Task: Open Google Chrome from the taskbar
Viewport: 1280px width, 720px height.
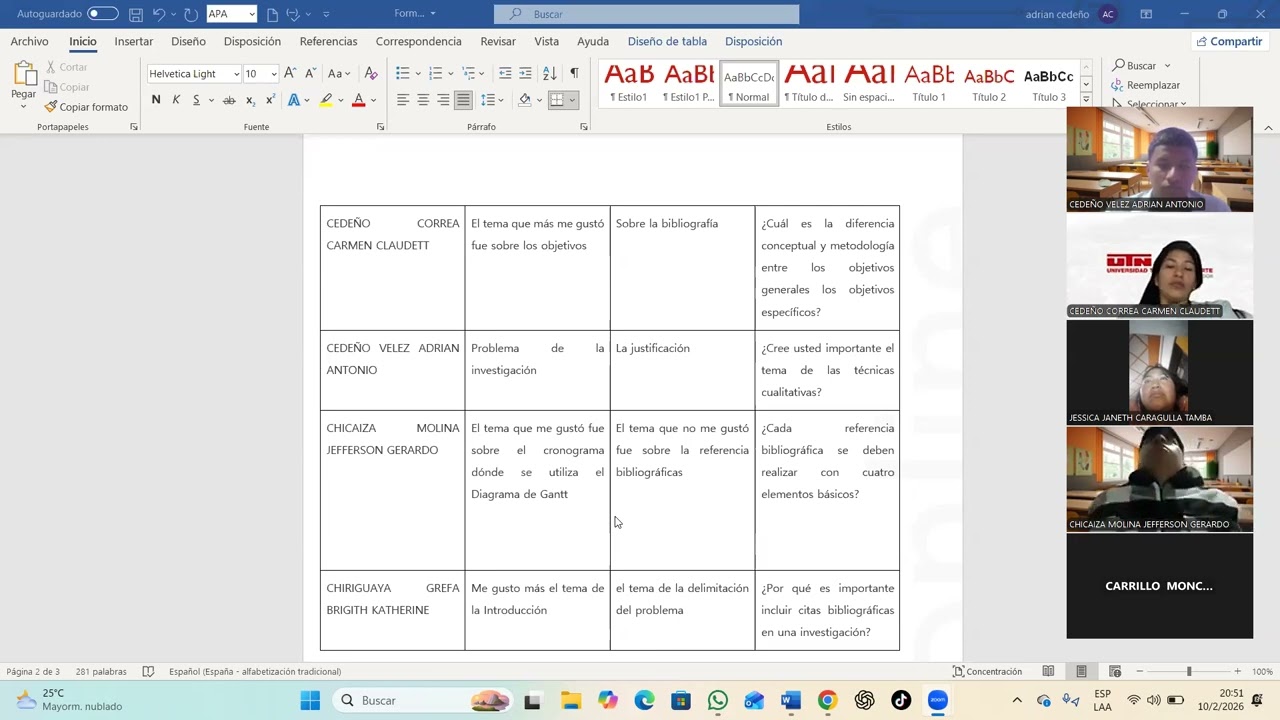Action: pyautogui.click(x=827, y=700)
